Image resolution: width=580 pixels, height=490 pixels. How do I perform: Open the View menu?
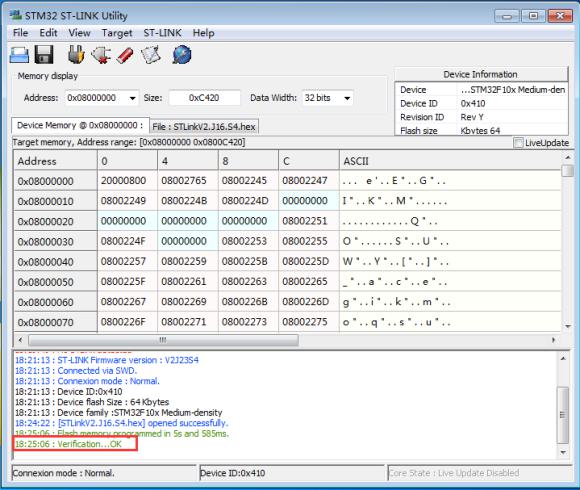coord(79,33)
